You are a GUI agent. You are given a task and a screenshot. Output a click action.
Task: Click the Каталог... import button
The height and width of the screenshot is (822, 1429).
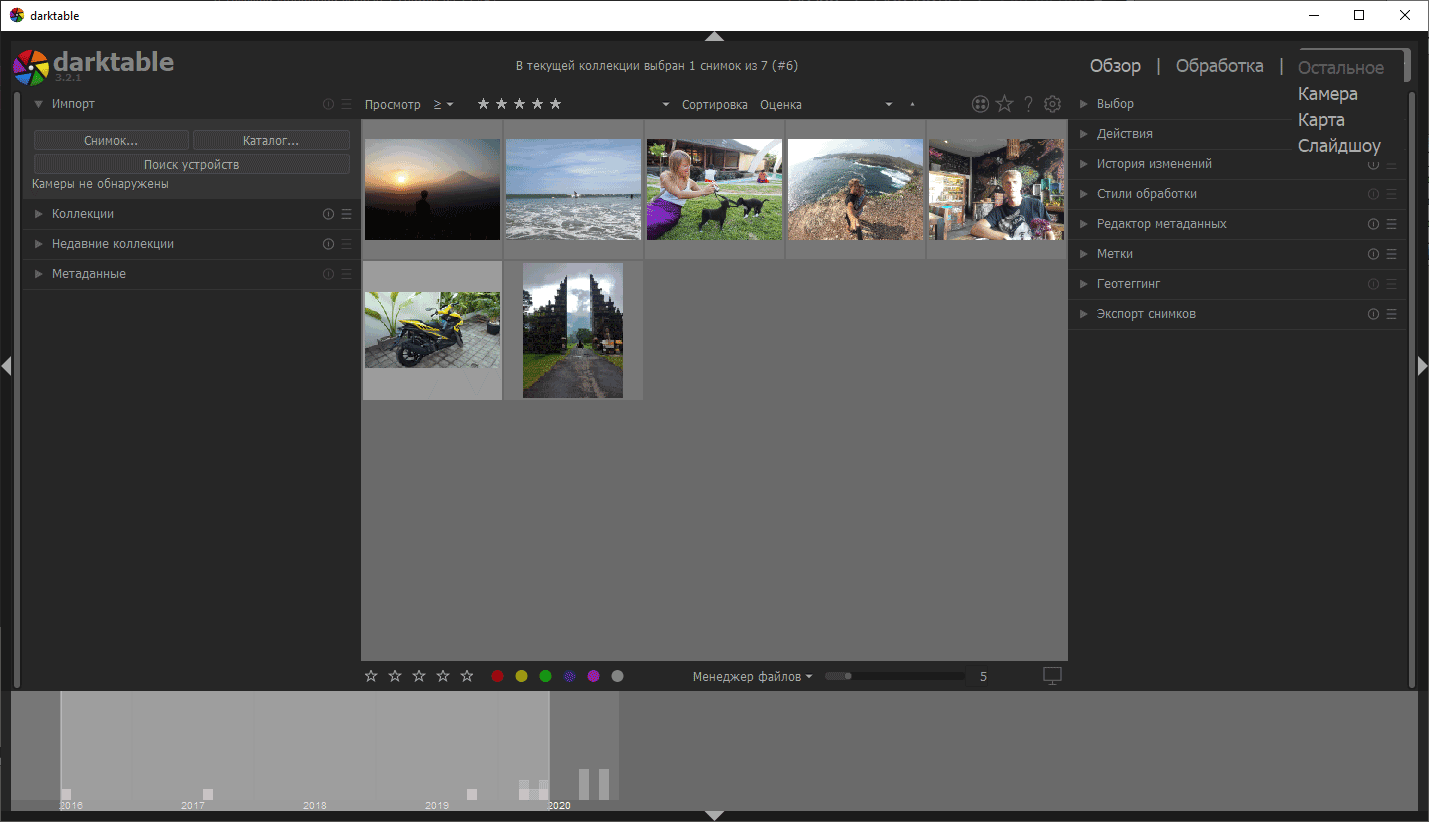click(271, 141)
